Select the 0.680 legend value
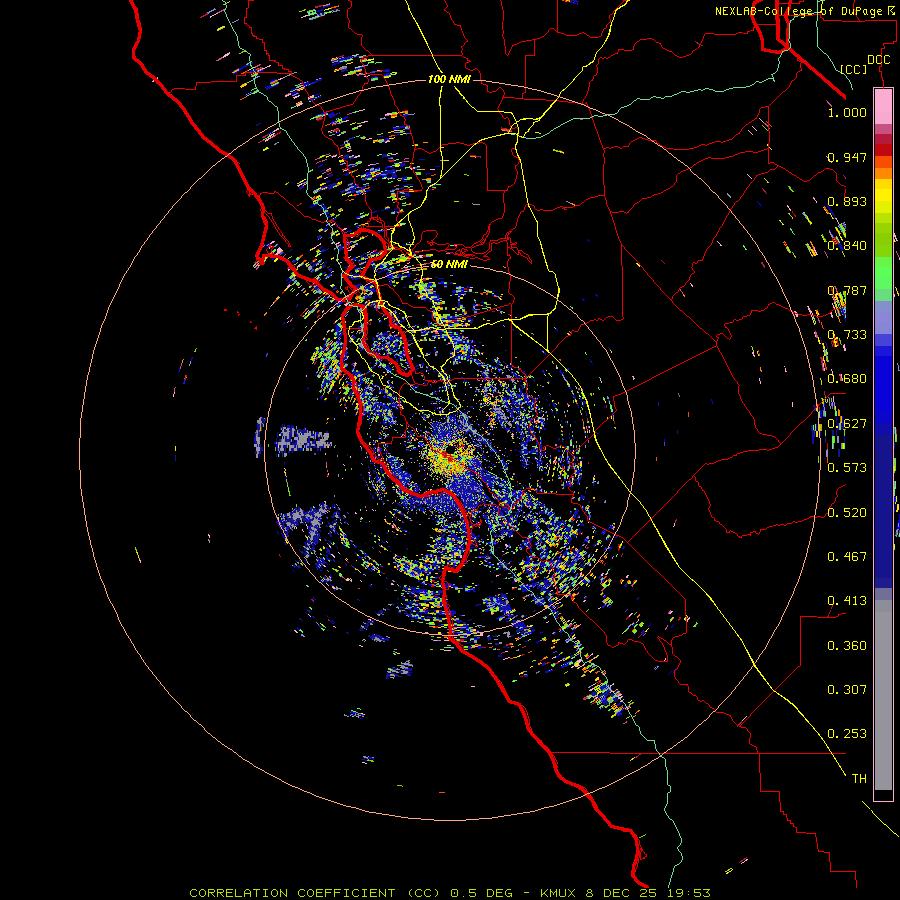This screenshot has width=900, height=900. (x=847, y=379)
